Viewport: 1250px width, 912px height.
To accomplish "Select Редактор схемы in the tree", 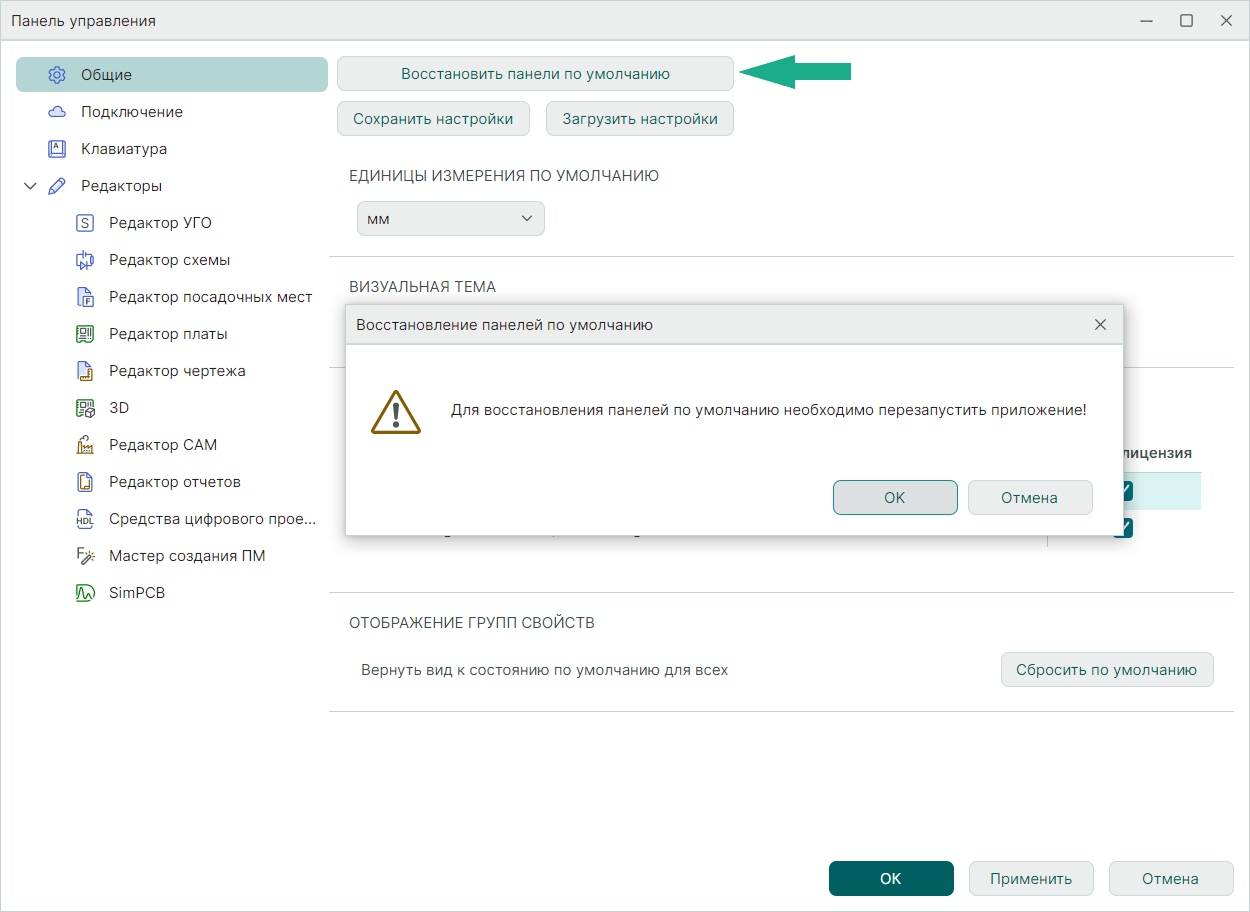I will tap(169, 260).
